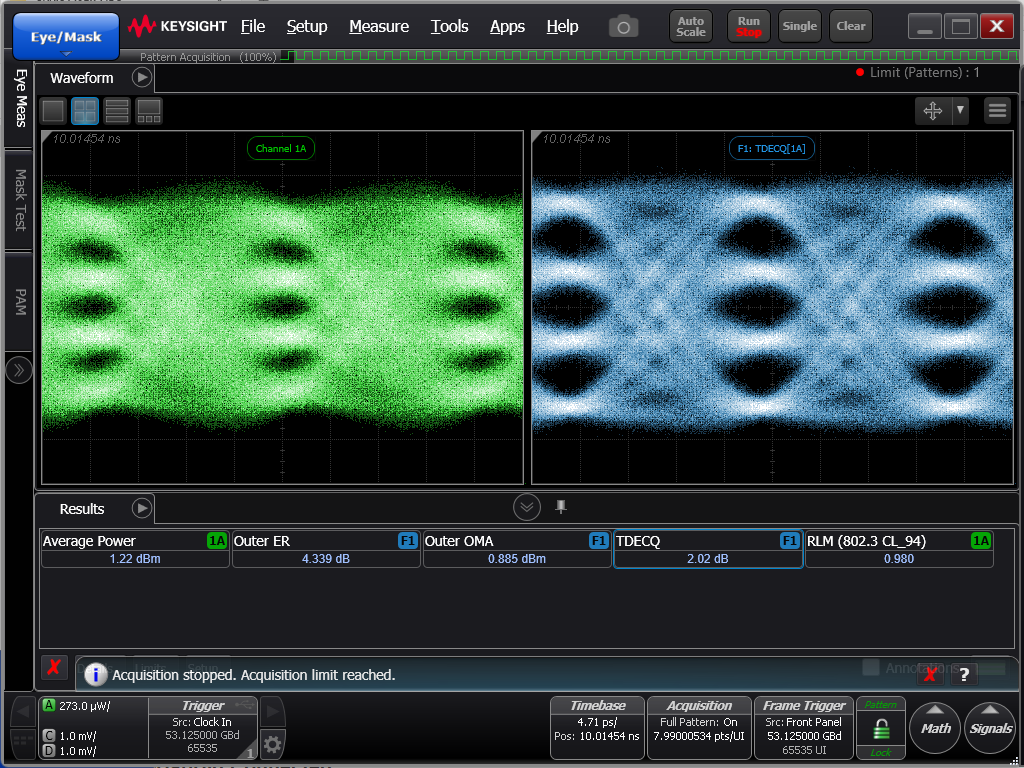Switch to stacked rows waveform layout
Viewport: 1024px width, 768px height.
117,111
